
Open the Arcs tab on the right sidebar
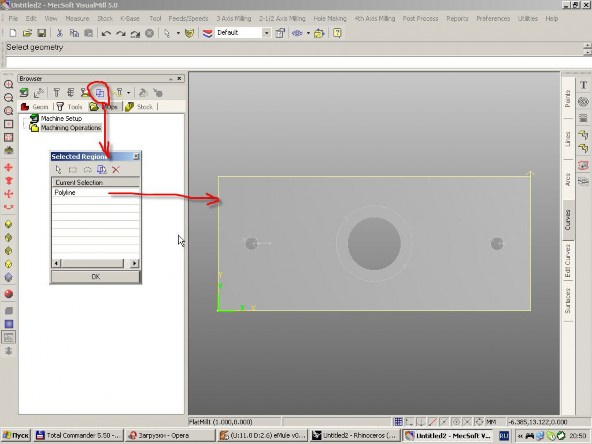pos(568,179)
